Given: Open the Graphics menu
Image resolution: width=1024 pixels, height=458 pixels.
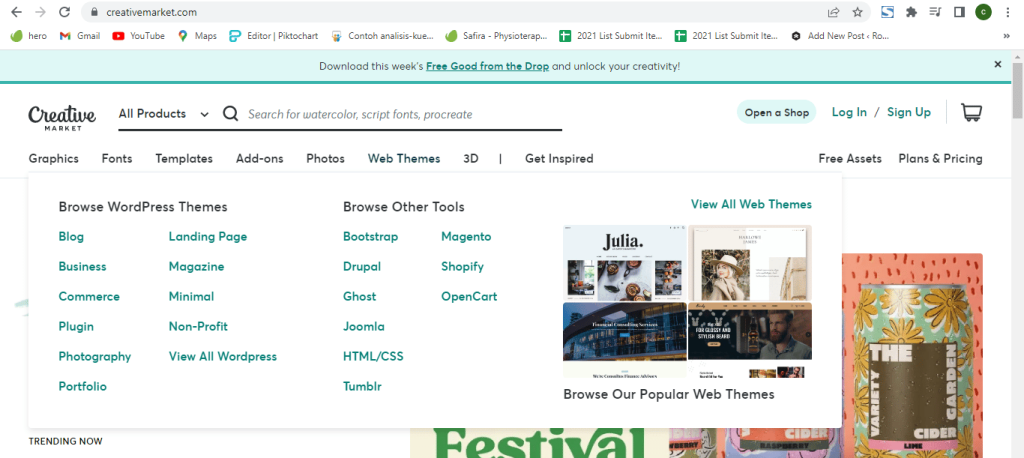Looking at the screenshot, I should [x=54, y=159].
